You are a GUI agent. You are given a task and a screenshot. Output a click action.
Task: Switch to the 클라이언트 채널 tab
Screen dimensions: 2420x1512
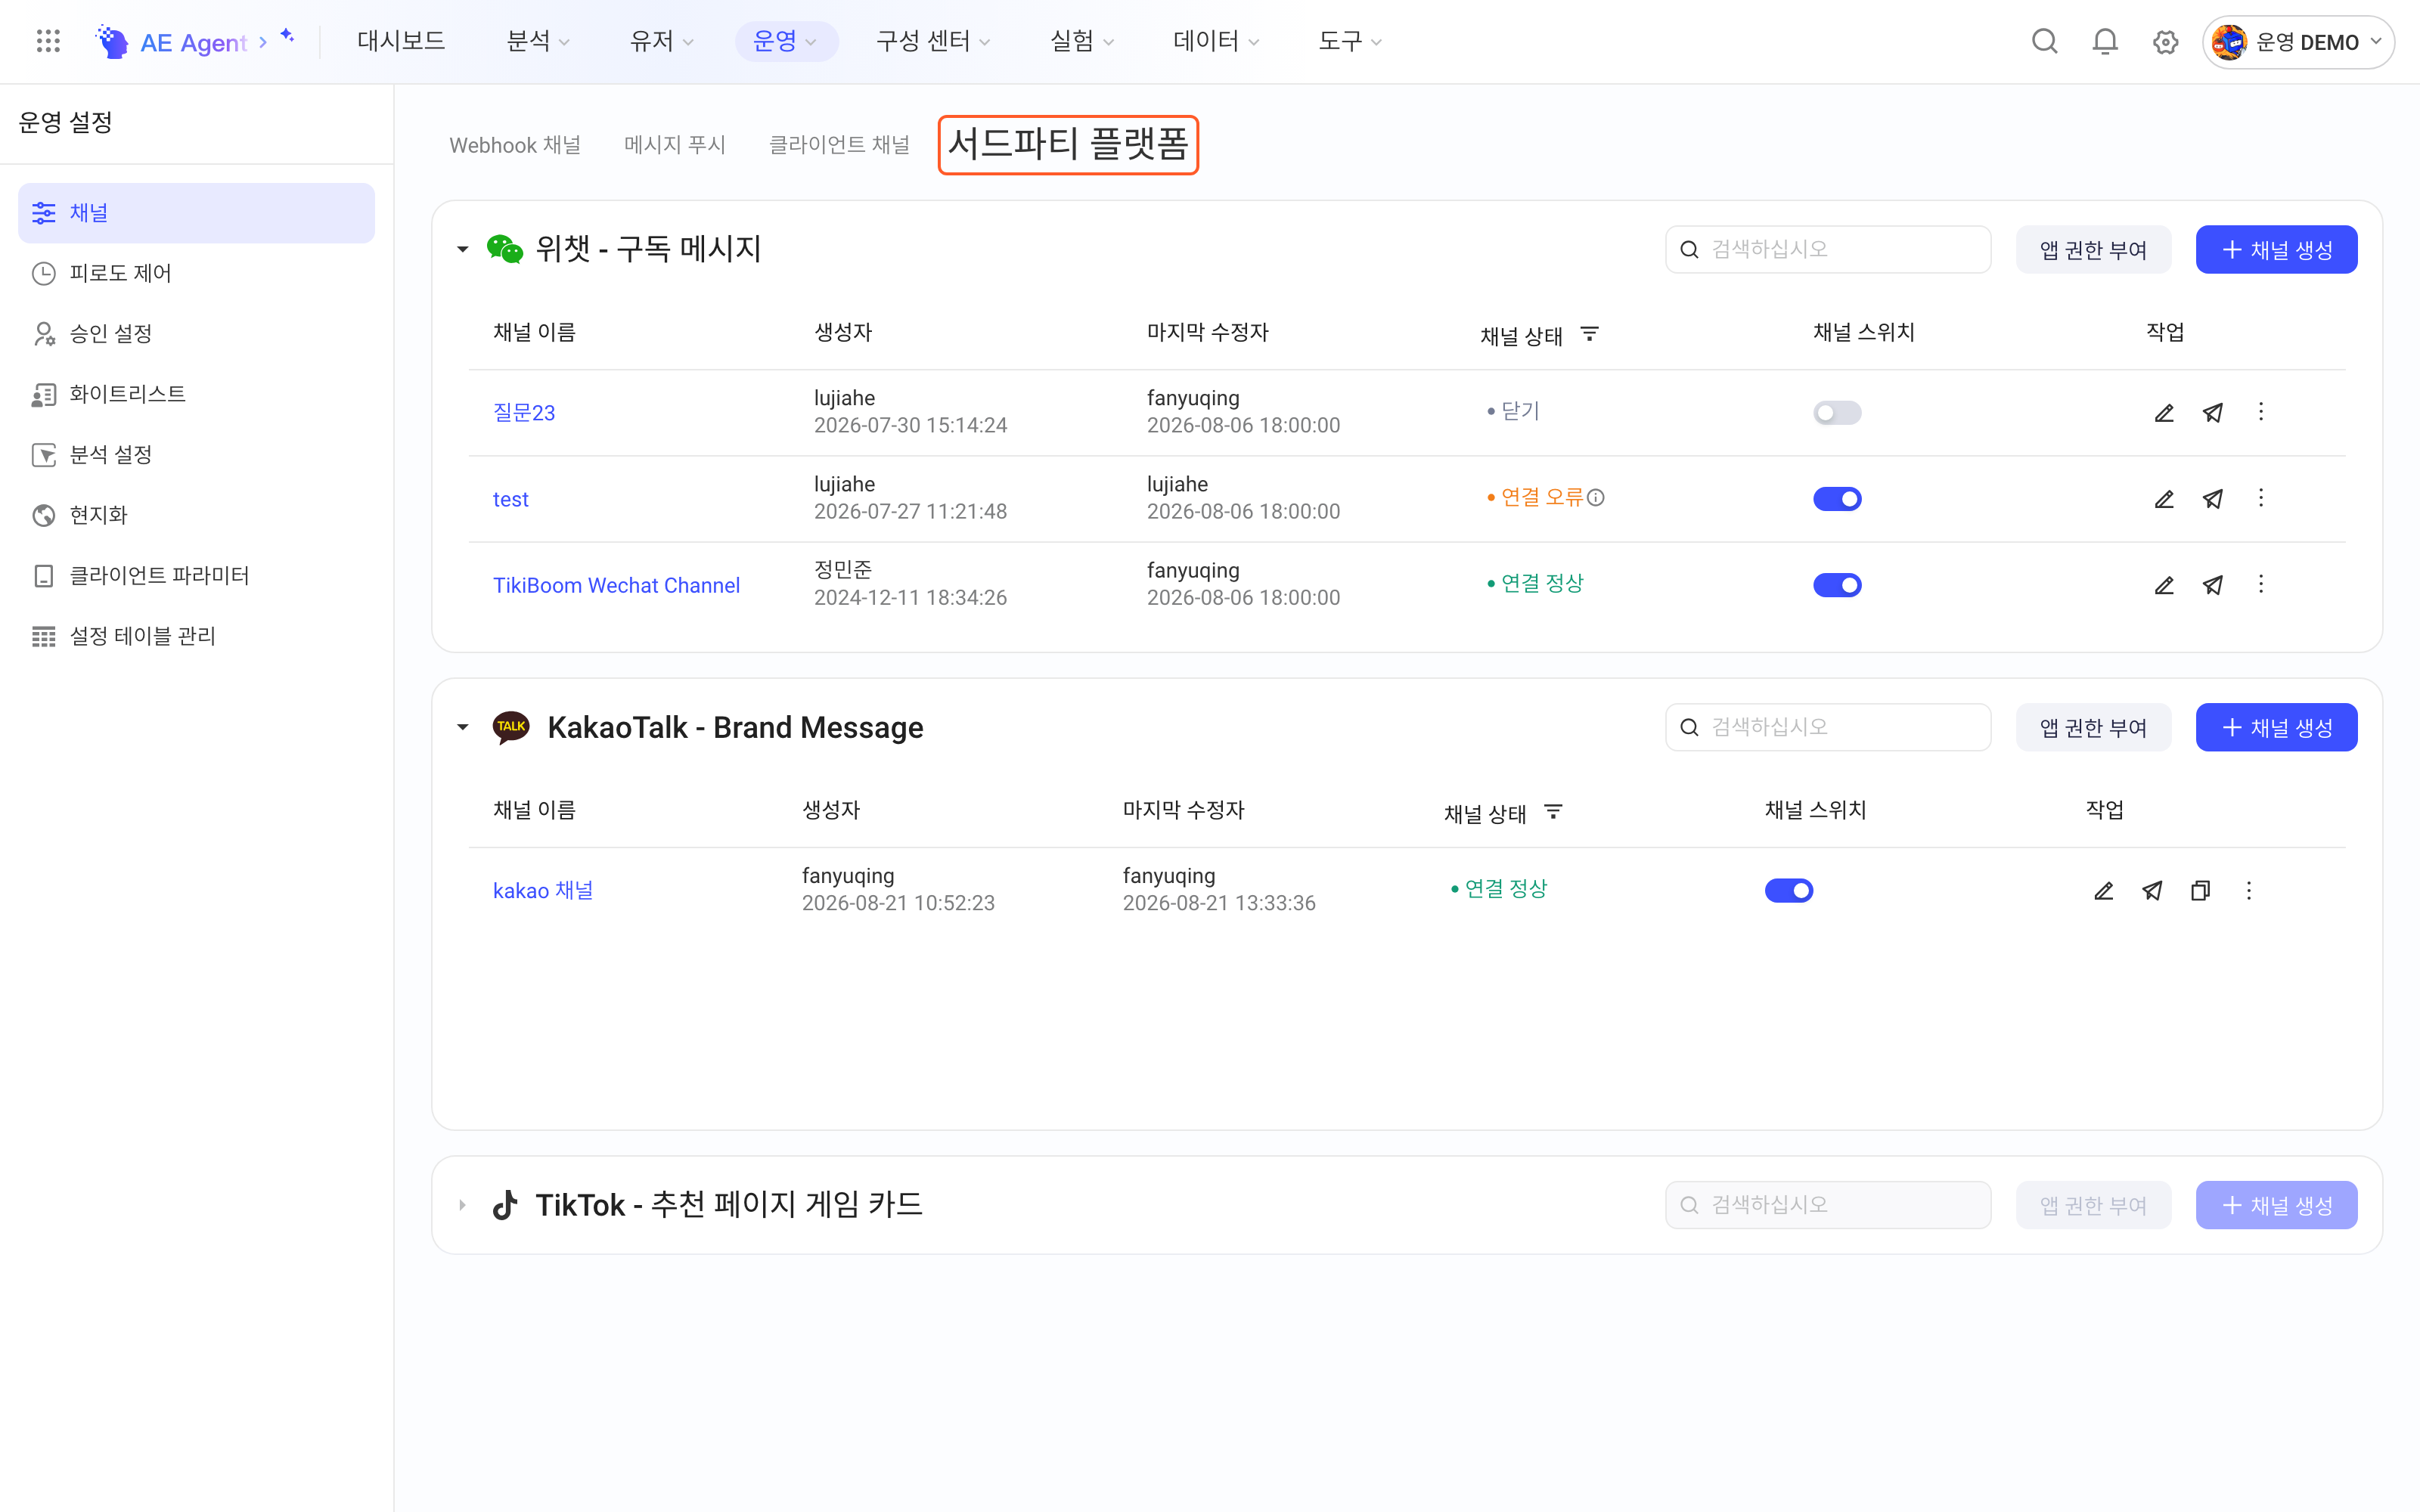839,145
